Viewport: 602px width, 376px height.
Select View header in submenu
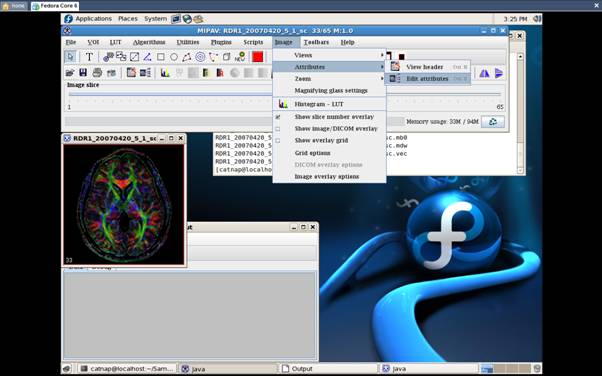pyautogui.click(x=428, y=67)
